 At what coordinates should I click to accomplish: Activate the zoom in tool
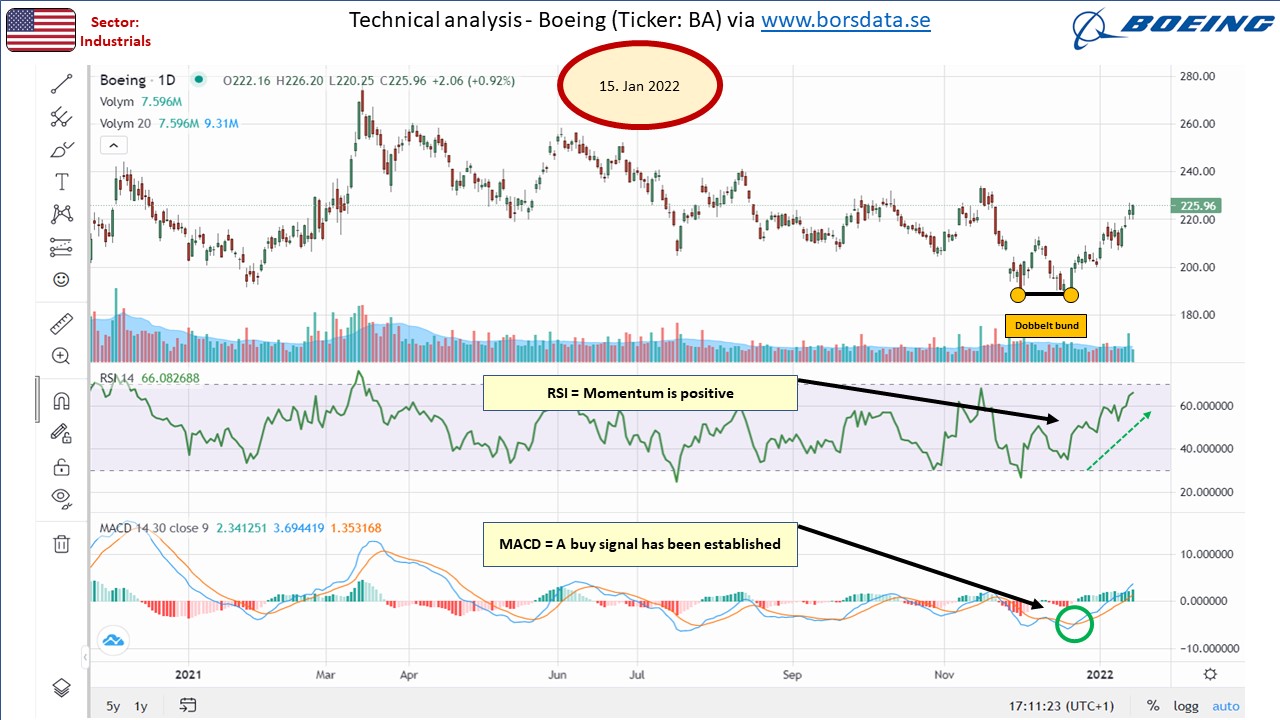click(61, 355)
